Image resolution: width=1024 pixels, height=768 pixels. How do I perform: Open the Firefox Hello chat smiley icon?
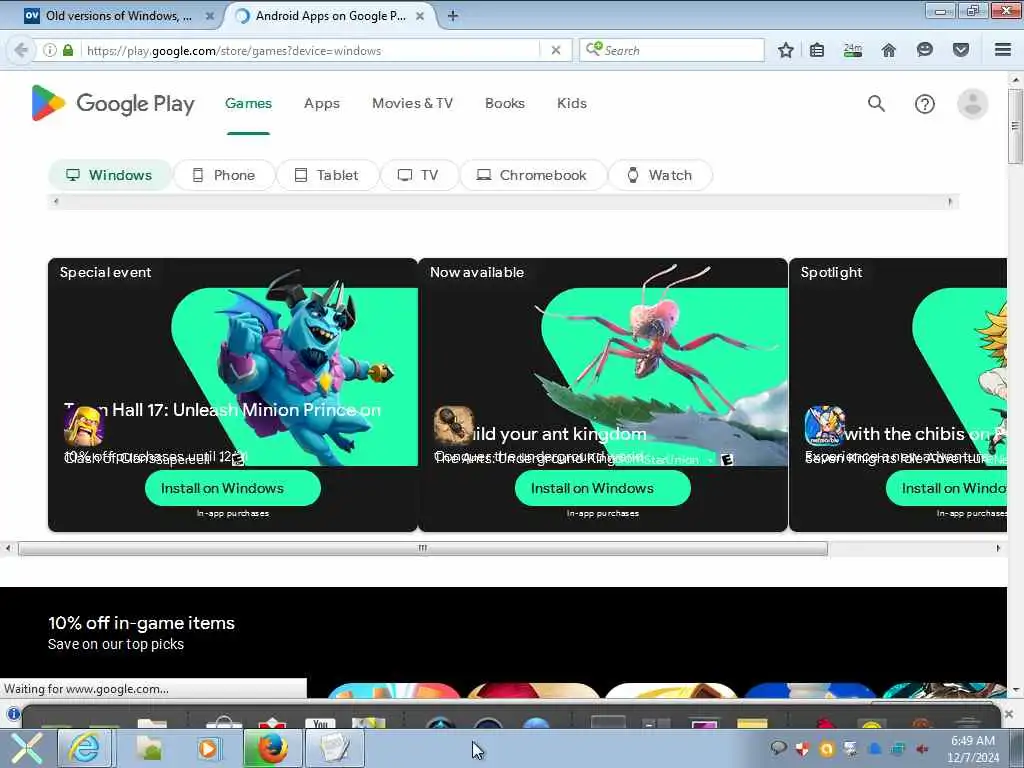tap(925, 50)
